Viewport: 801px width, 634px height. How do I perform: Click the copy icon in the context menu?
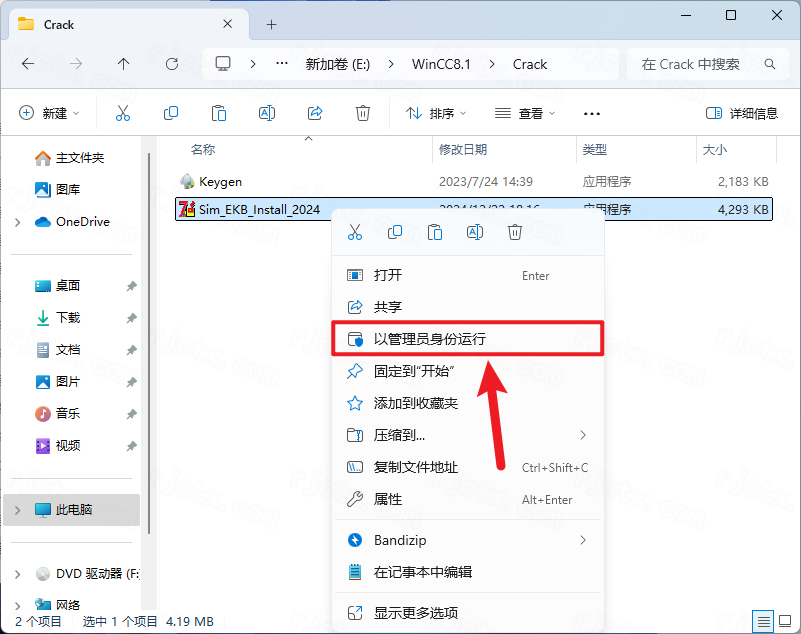coord(395,232)
